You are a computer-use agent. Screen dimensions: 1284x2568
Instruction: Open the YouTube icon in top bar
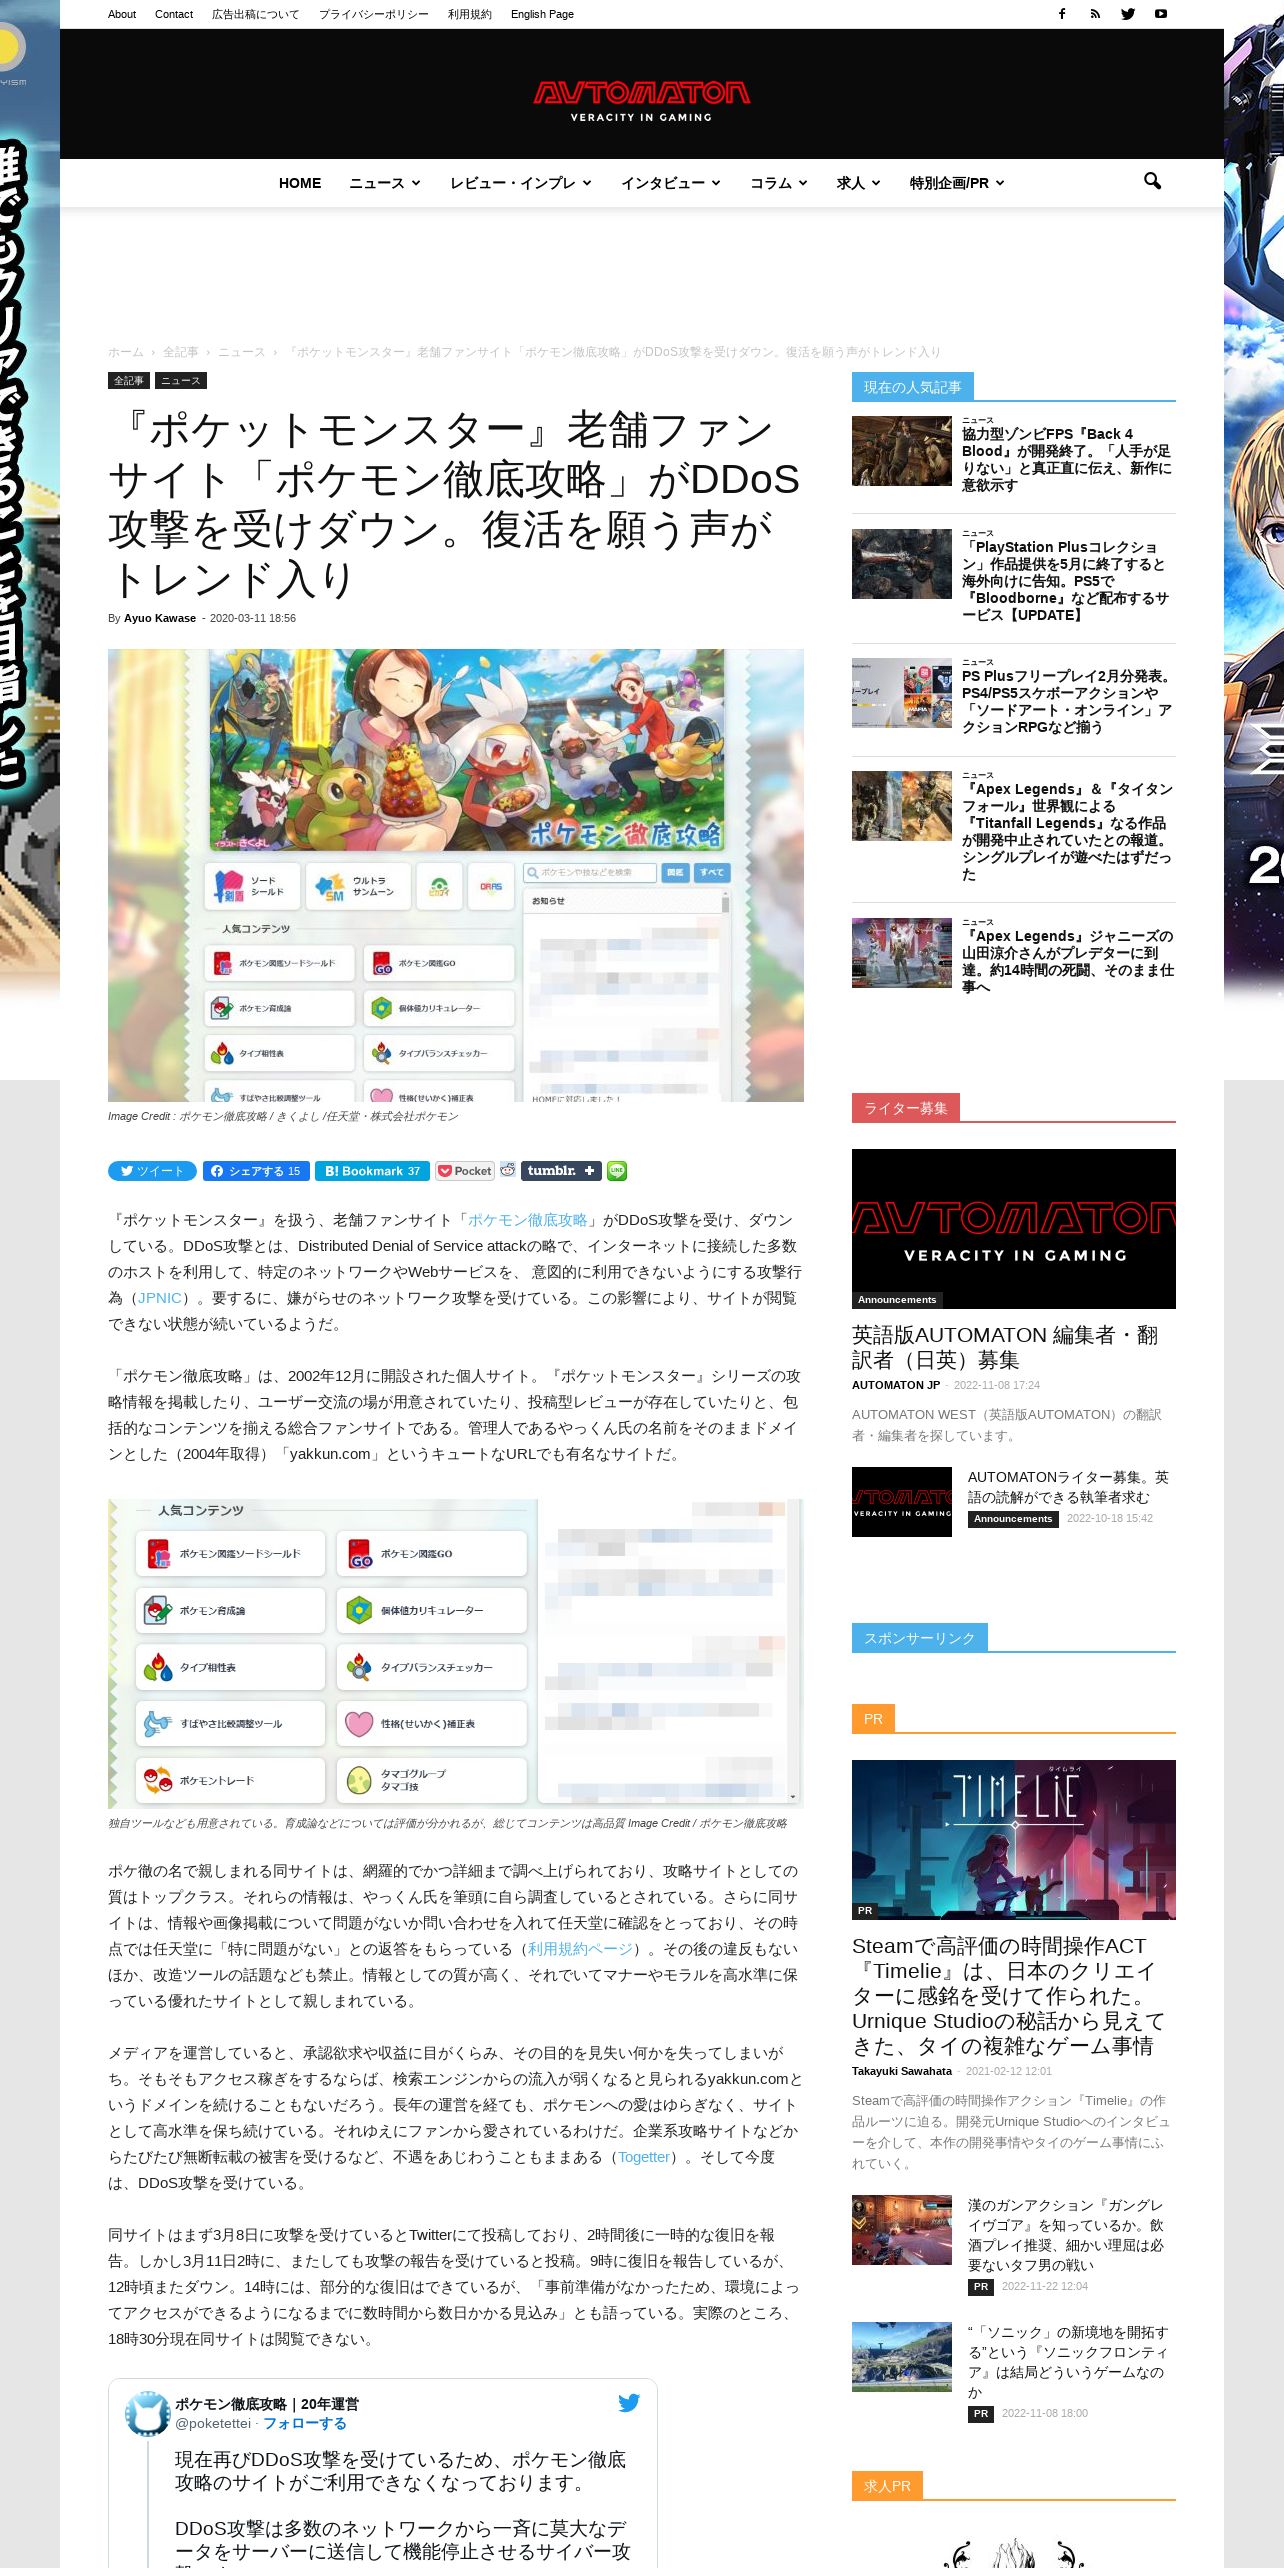tap(1161, 14)
